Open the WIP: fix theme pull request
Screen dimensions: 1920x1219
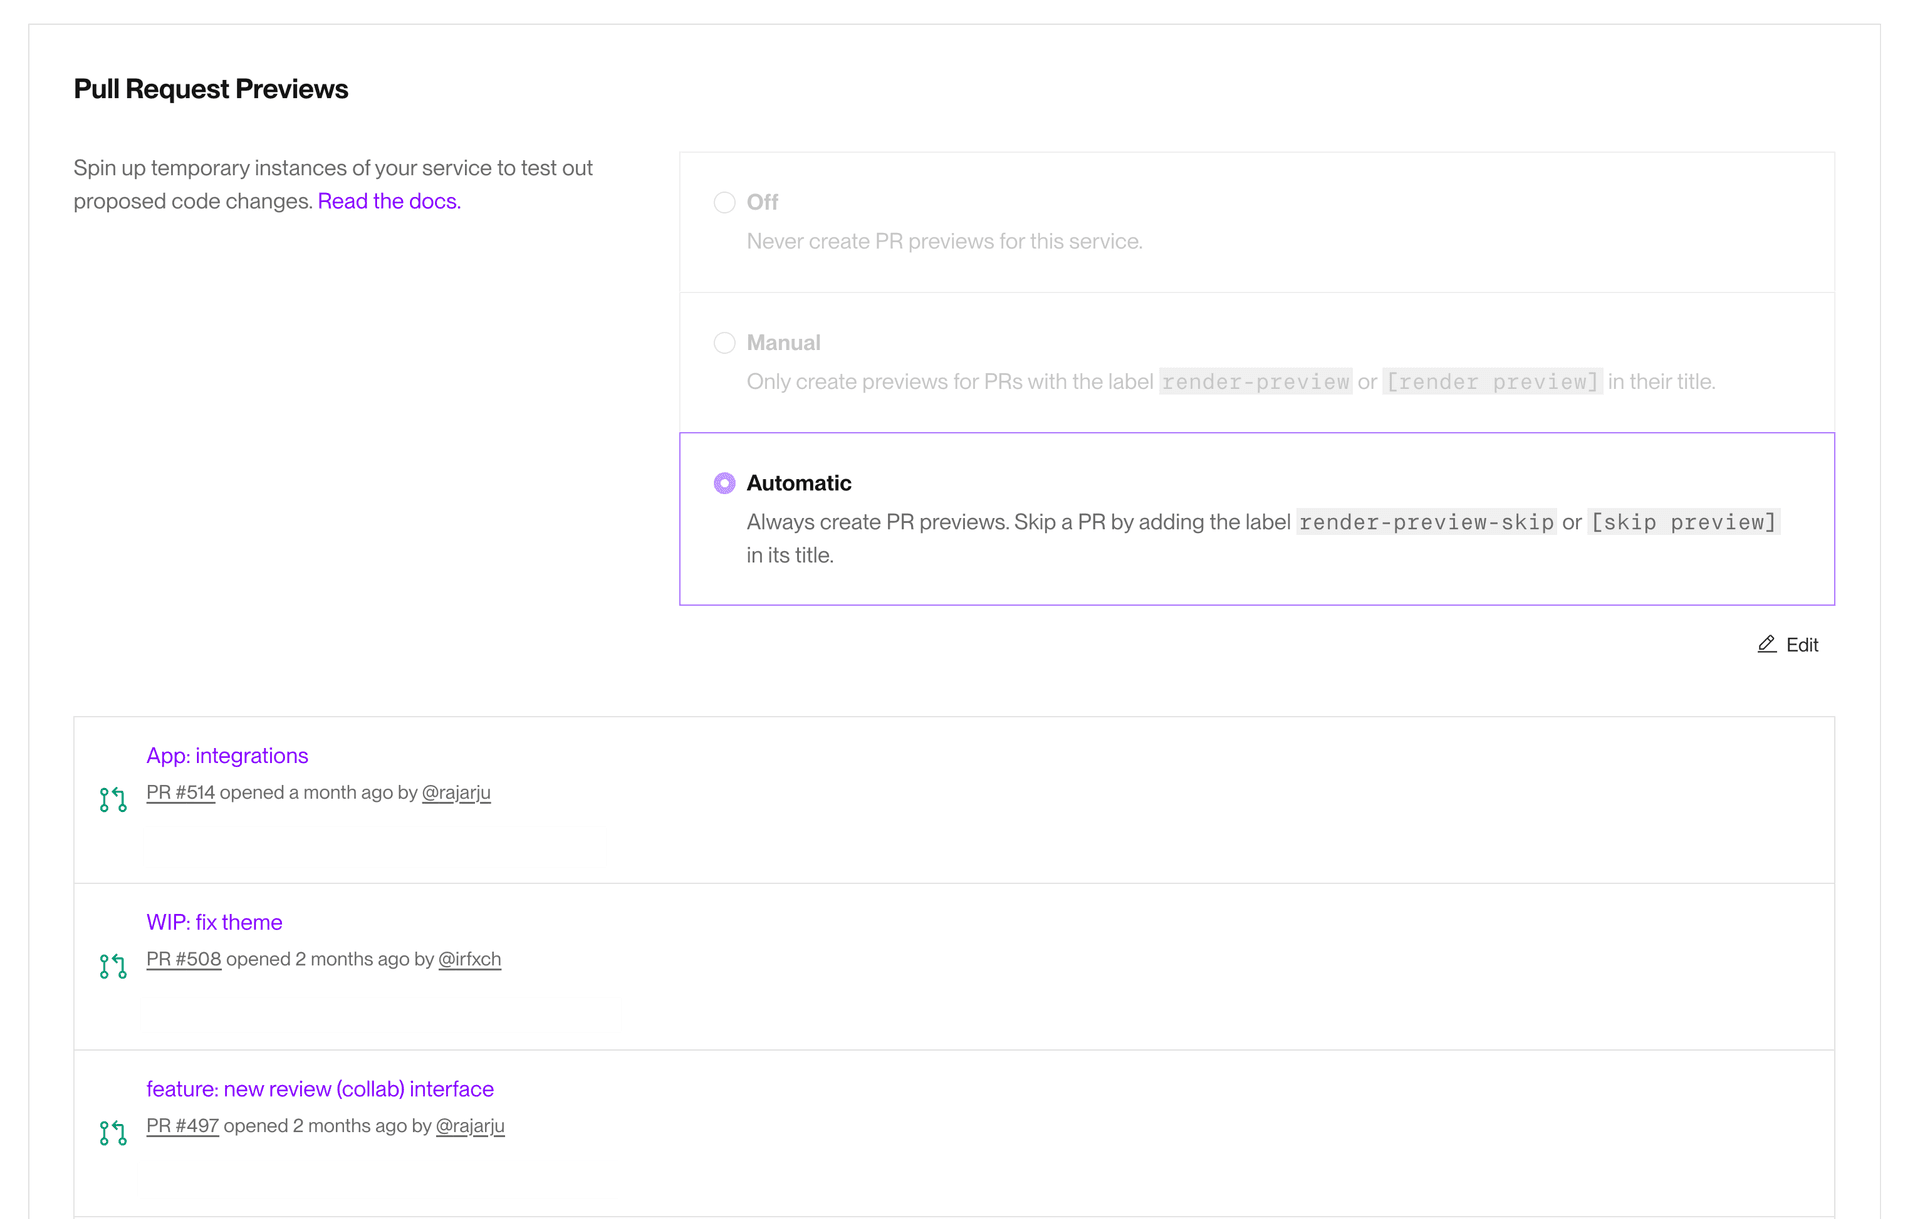pyautogui.click(x=214, y=922)
